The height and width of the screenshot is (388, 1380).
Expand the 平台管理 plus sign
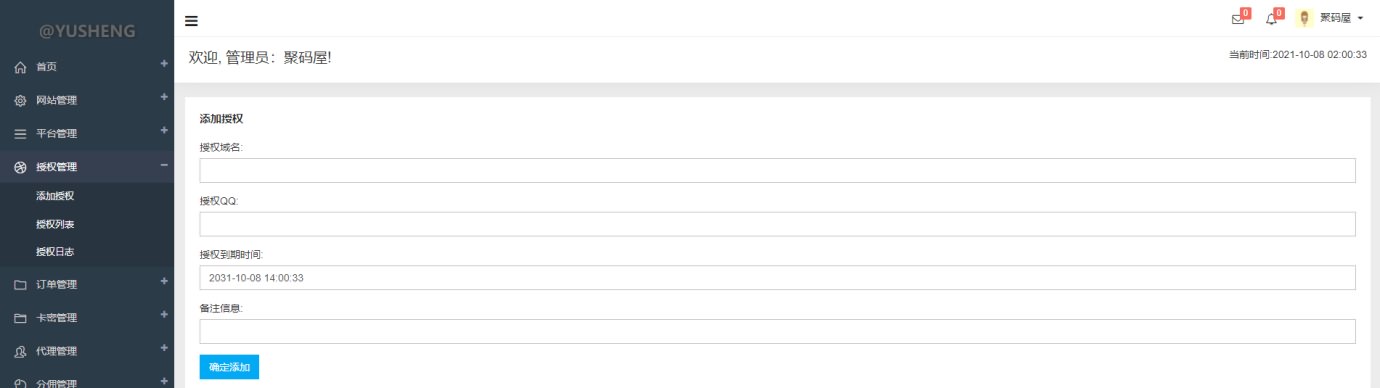164,130
